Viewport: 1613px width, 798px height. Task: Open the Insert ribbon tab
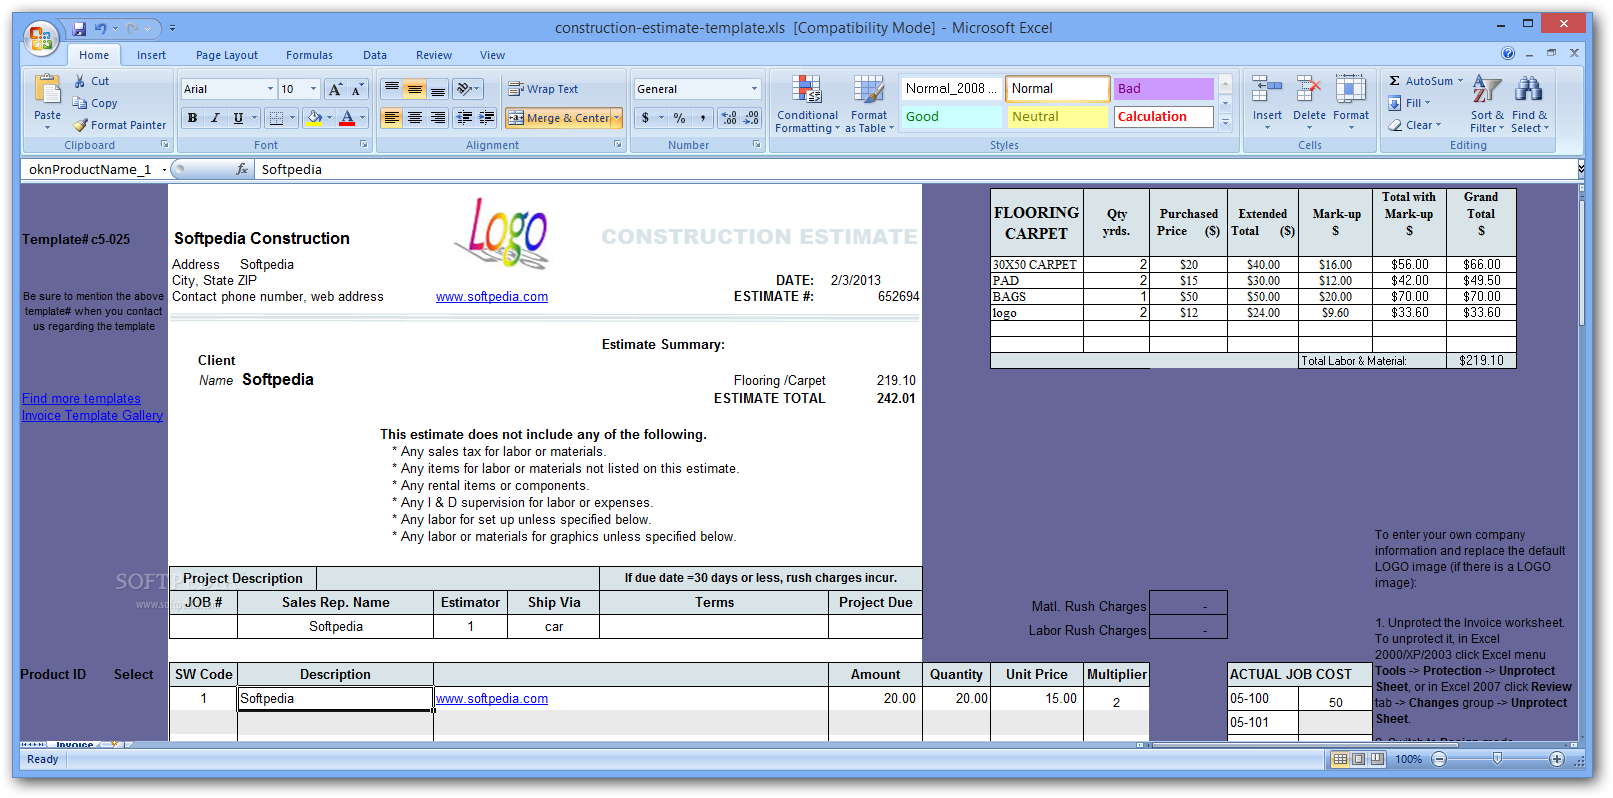coord(151,55)
